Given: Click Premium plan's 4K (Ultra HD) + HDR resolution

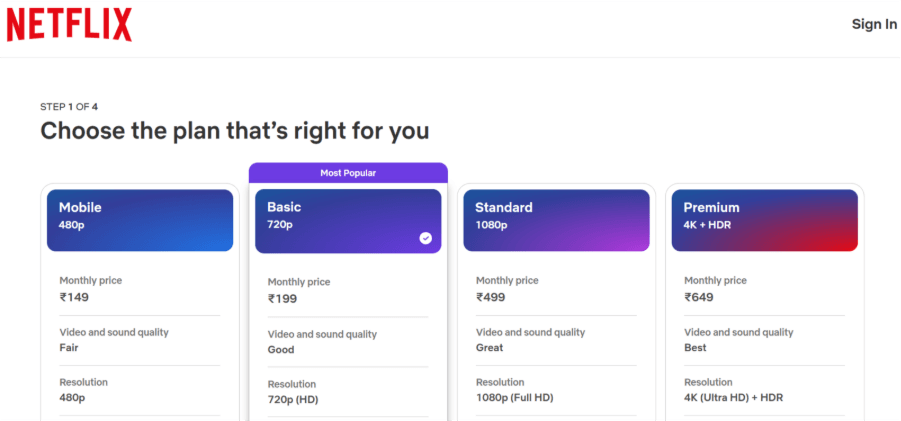Looking at the screenshot, I should pos(734,398).
